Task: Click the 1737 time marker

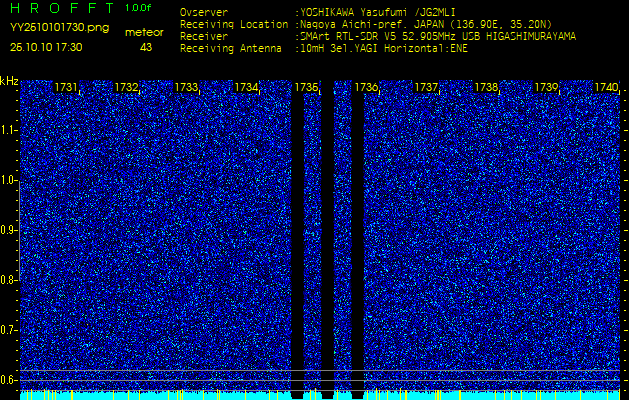Action: pyautogui.click(x=426, y=87)
